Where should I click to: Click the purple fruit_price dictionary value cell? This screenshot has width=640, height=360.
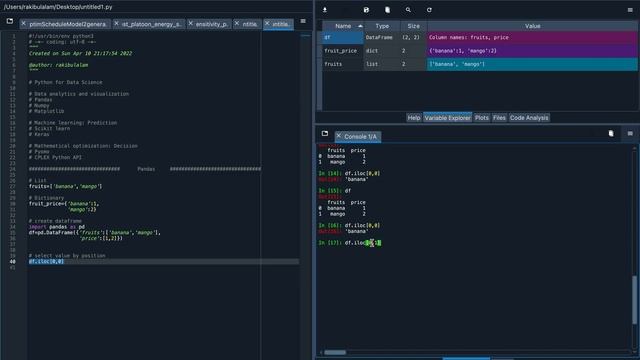pyautogui.click(x=532, y=51)
